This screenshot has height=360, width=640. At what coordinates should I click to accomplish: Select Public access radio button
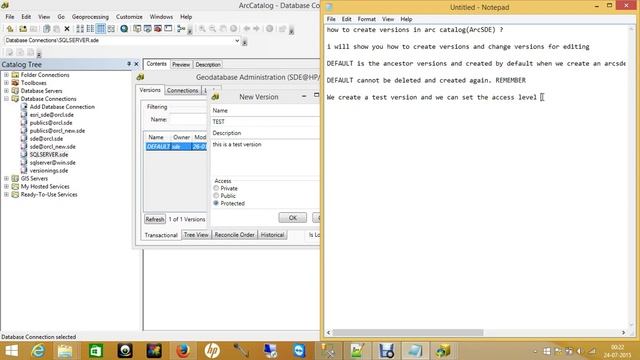coord(216,196)
